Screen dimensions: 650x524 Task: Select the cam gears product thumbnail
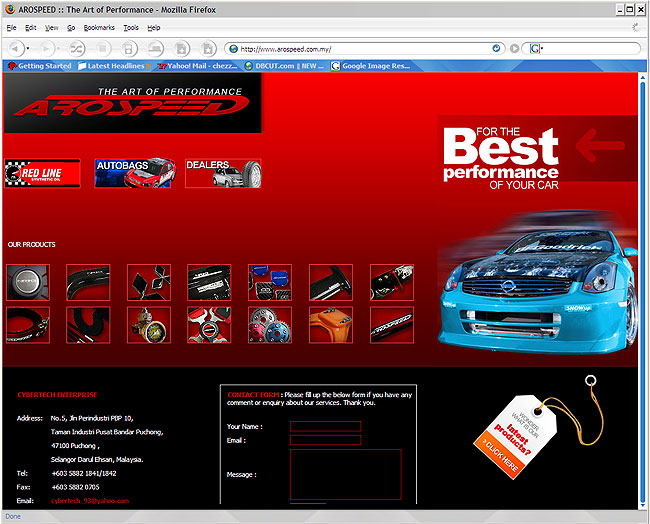tap(270, 325)
